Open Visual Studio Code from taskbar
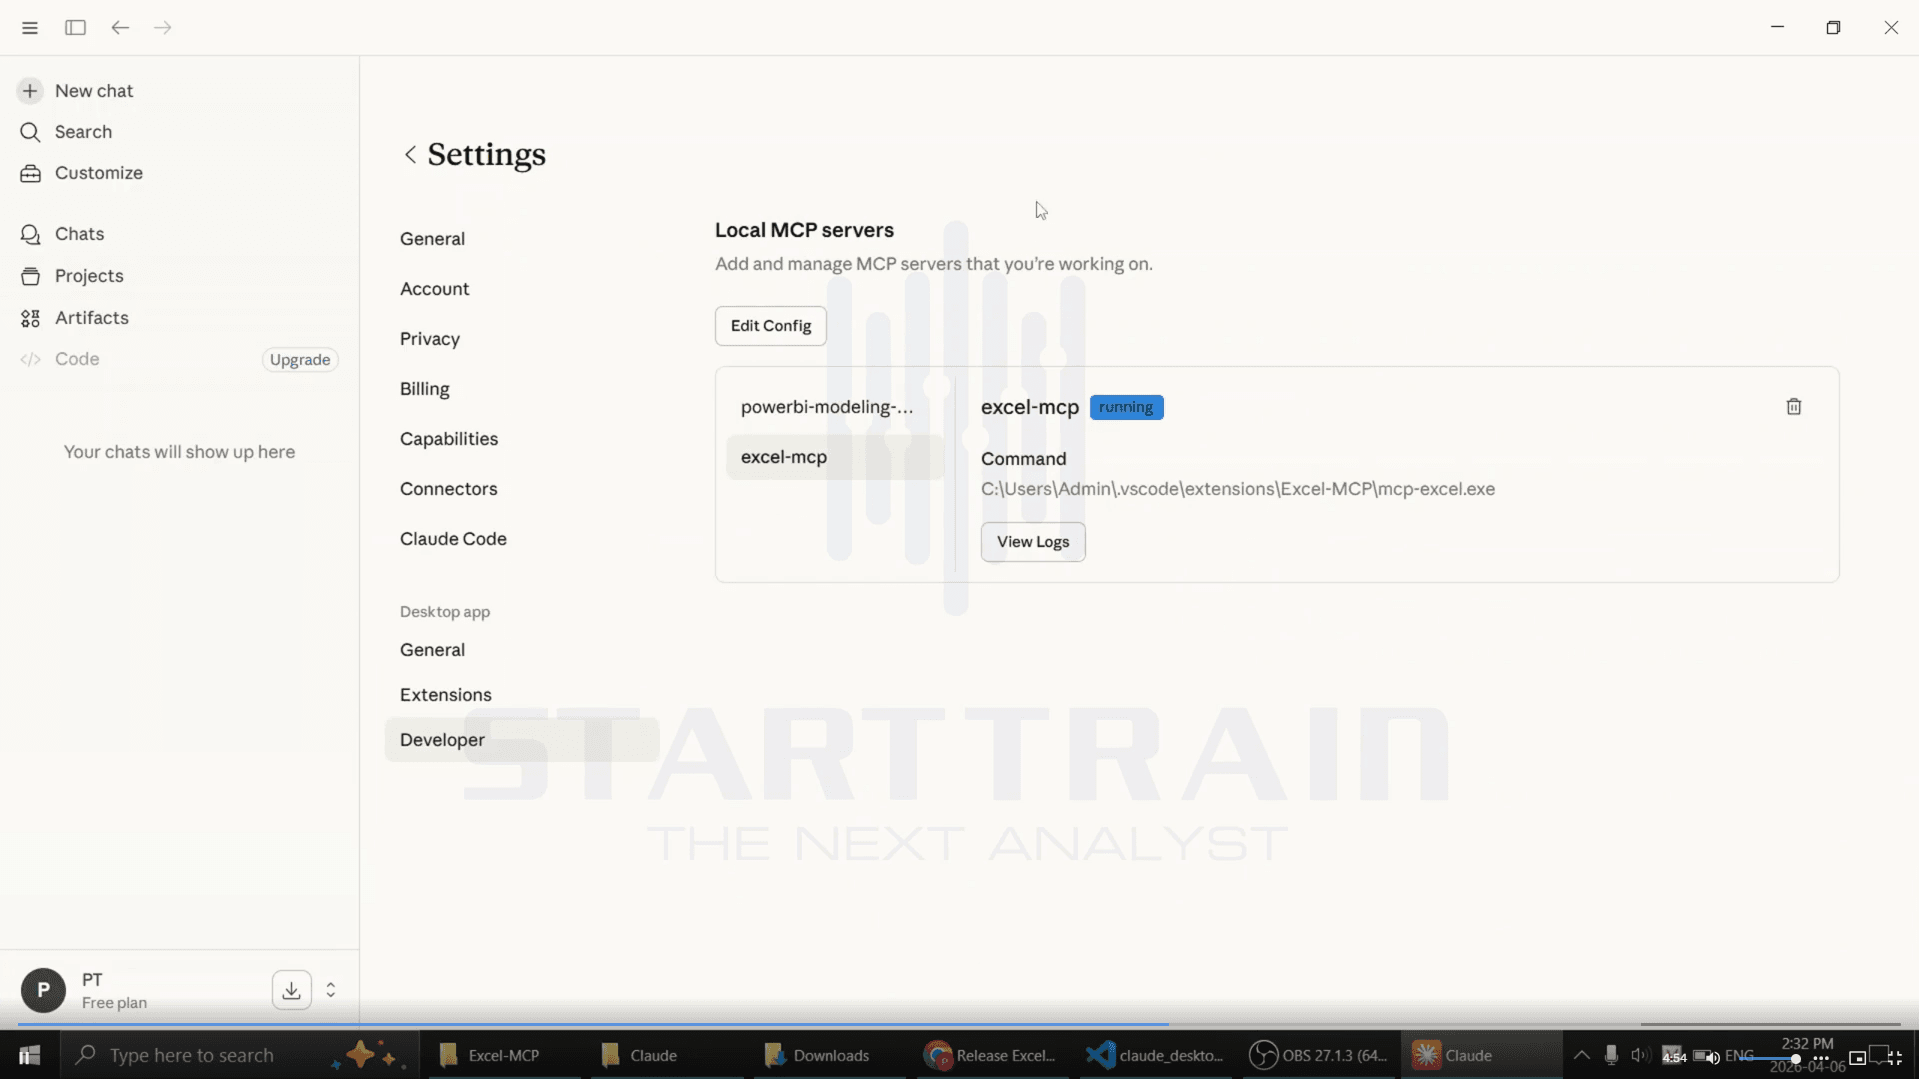Viewport: 1919px width, 1079px height. pyautogui.click(x=1156, y=1055)
